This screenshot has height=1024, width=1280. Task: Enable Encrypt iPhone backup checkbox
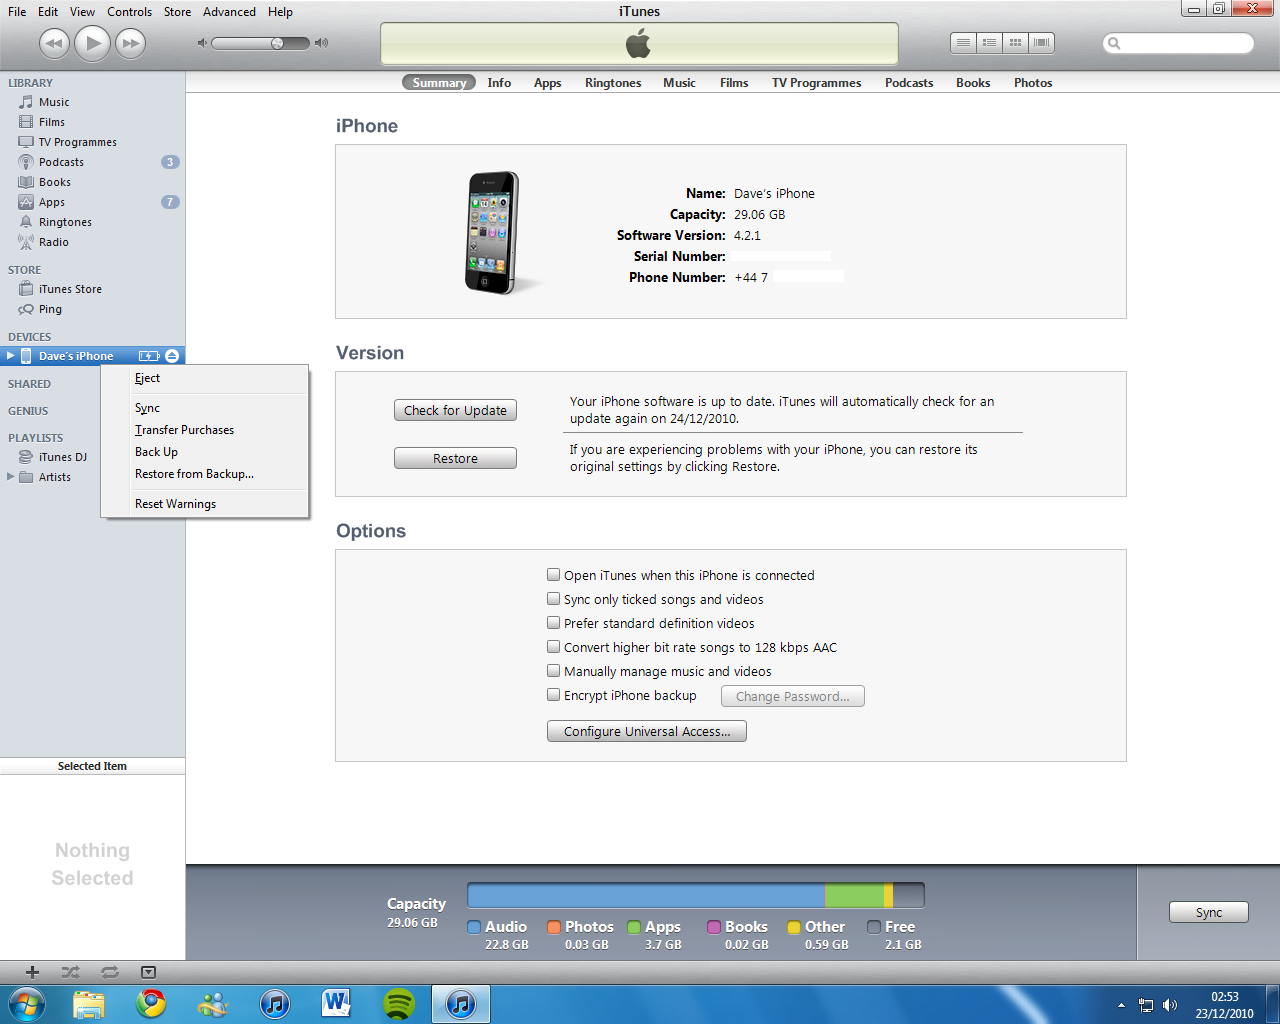[x=553, y=695]
